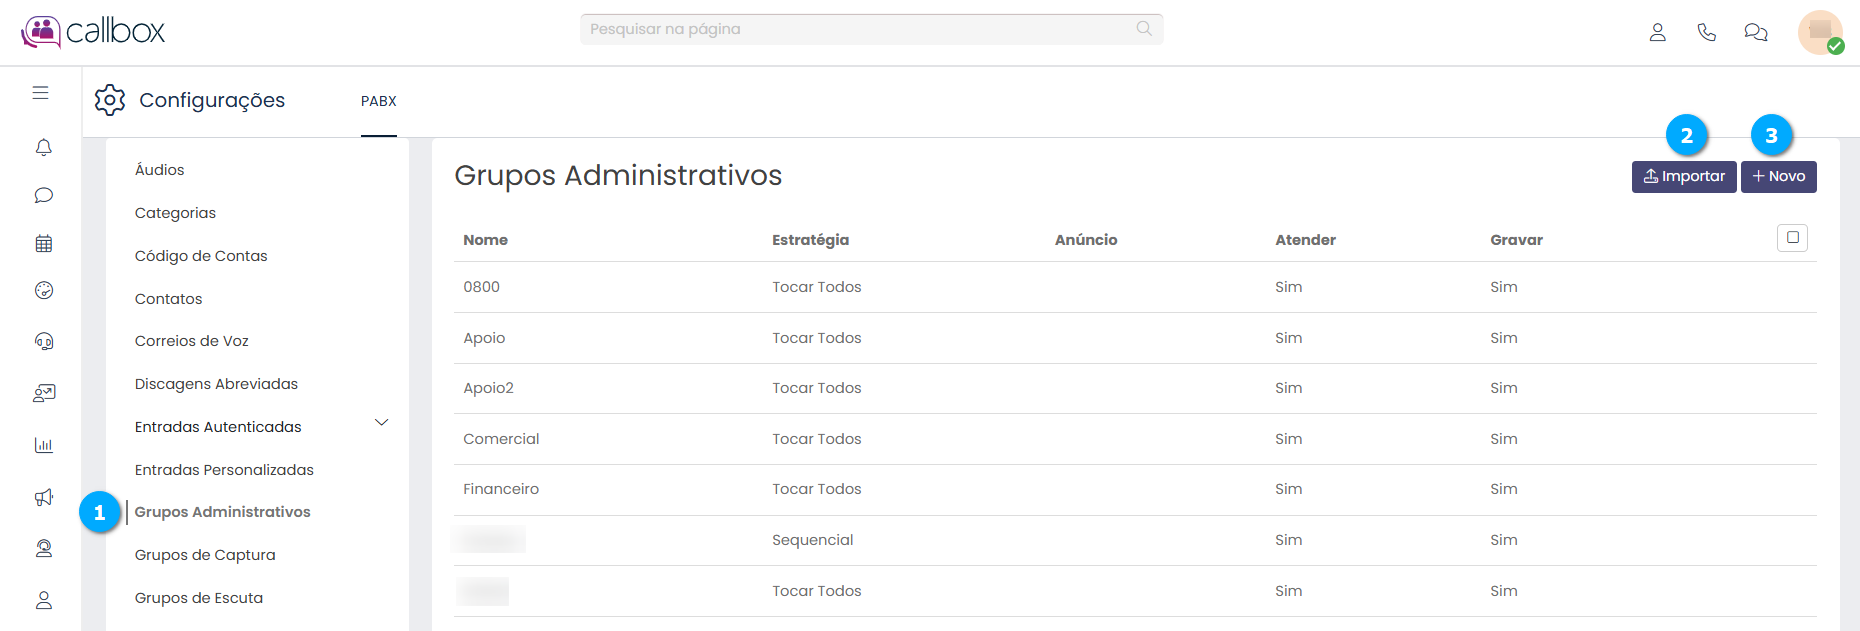Focus the Pesquisar na página search field
The width and height of the screenshot is (1860, 631).
[x=860, y=29]
